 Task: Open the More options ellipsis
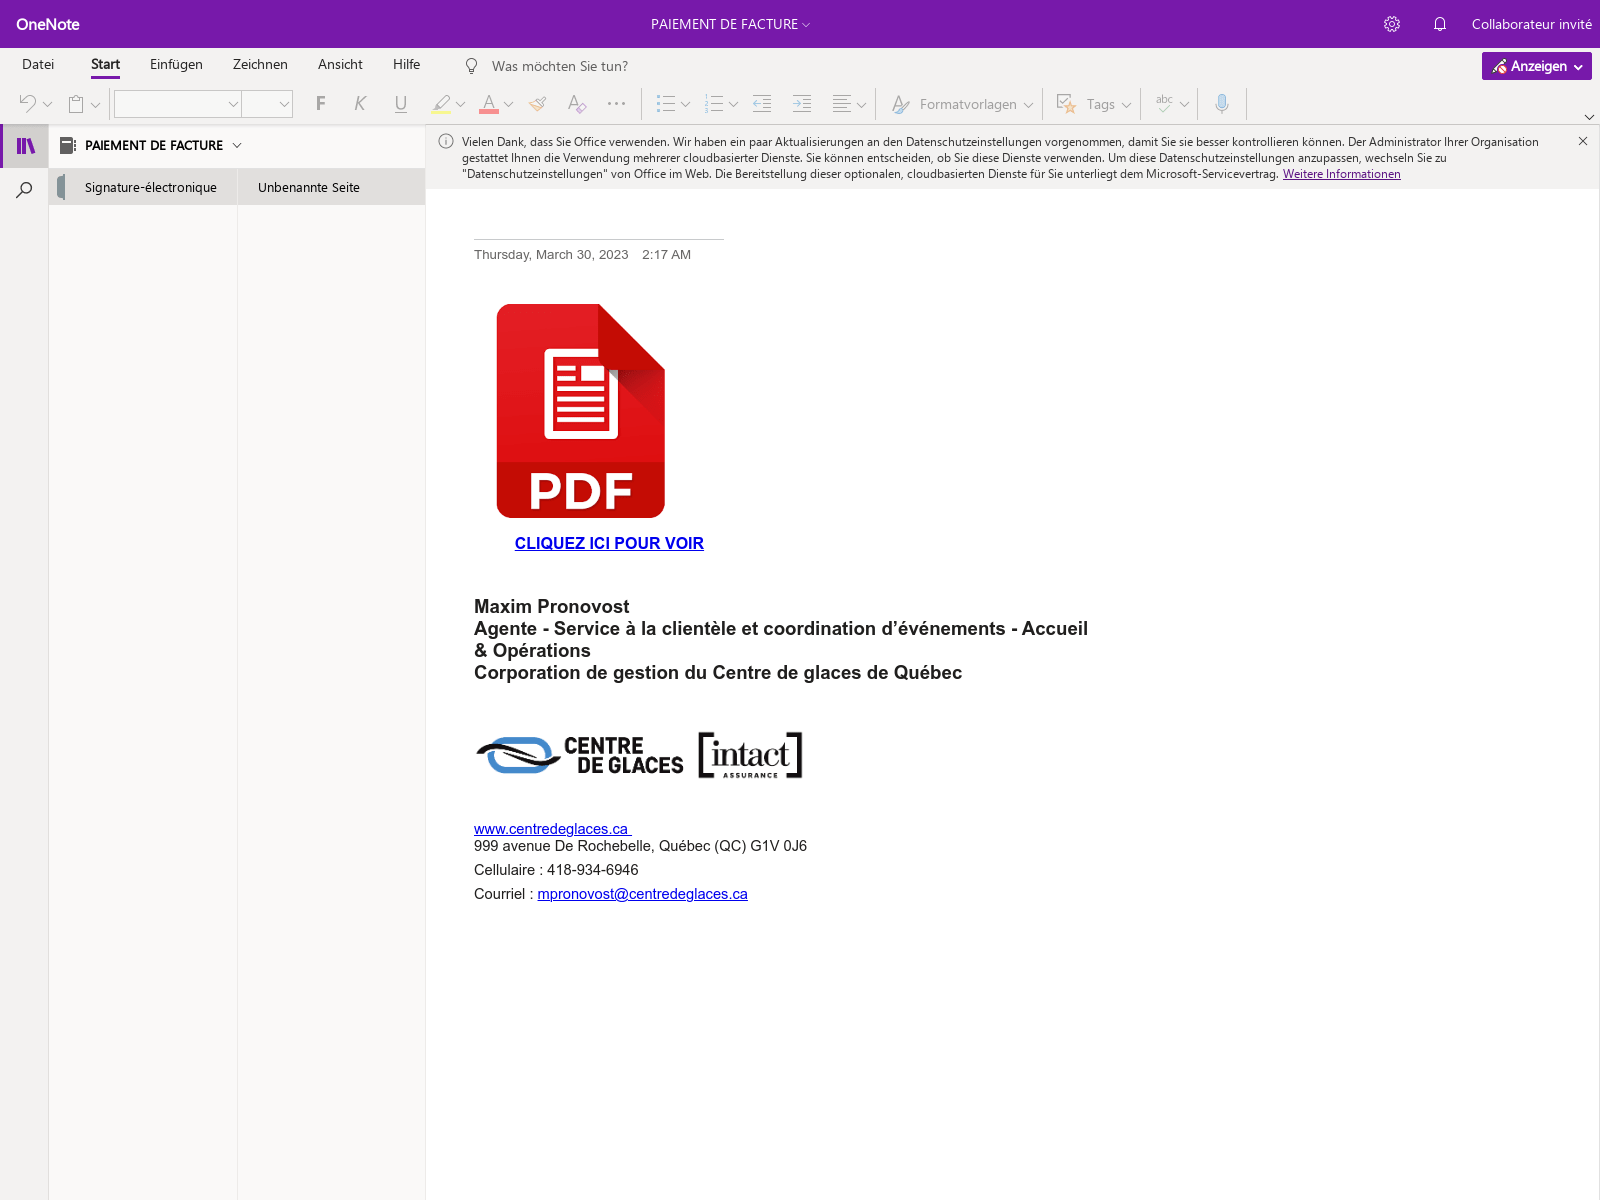pos(617,103)
